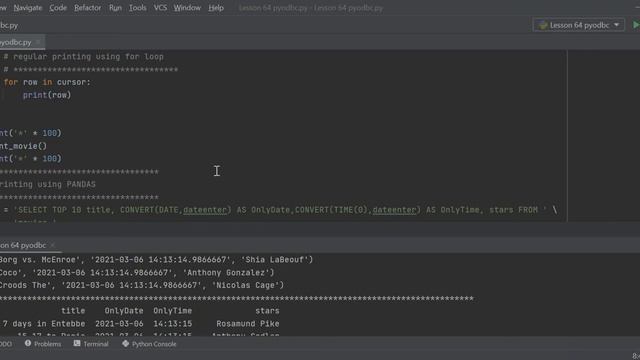Close the pyodbc.py editor tab
640x360 pixels.
38,42
